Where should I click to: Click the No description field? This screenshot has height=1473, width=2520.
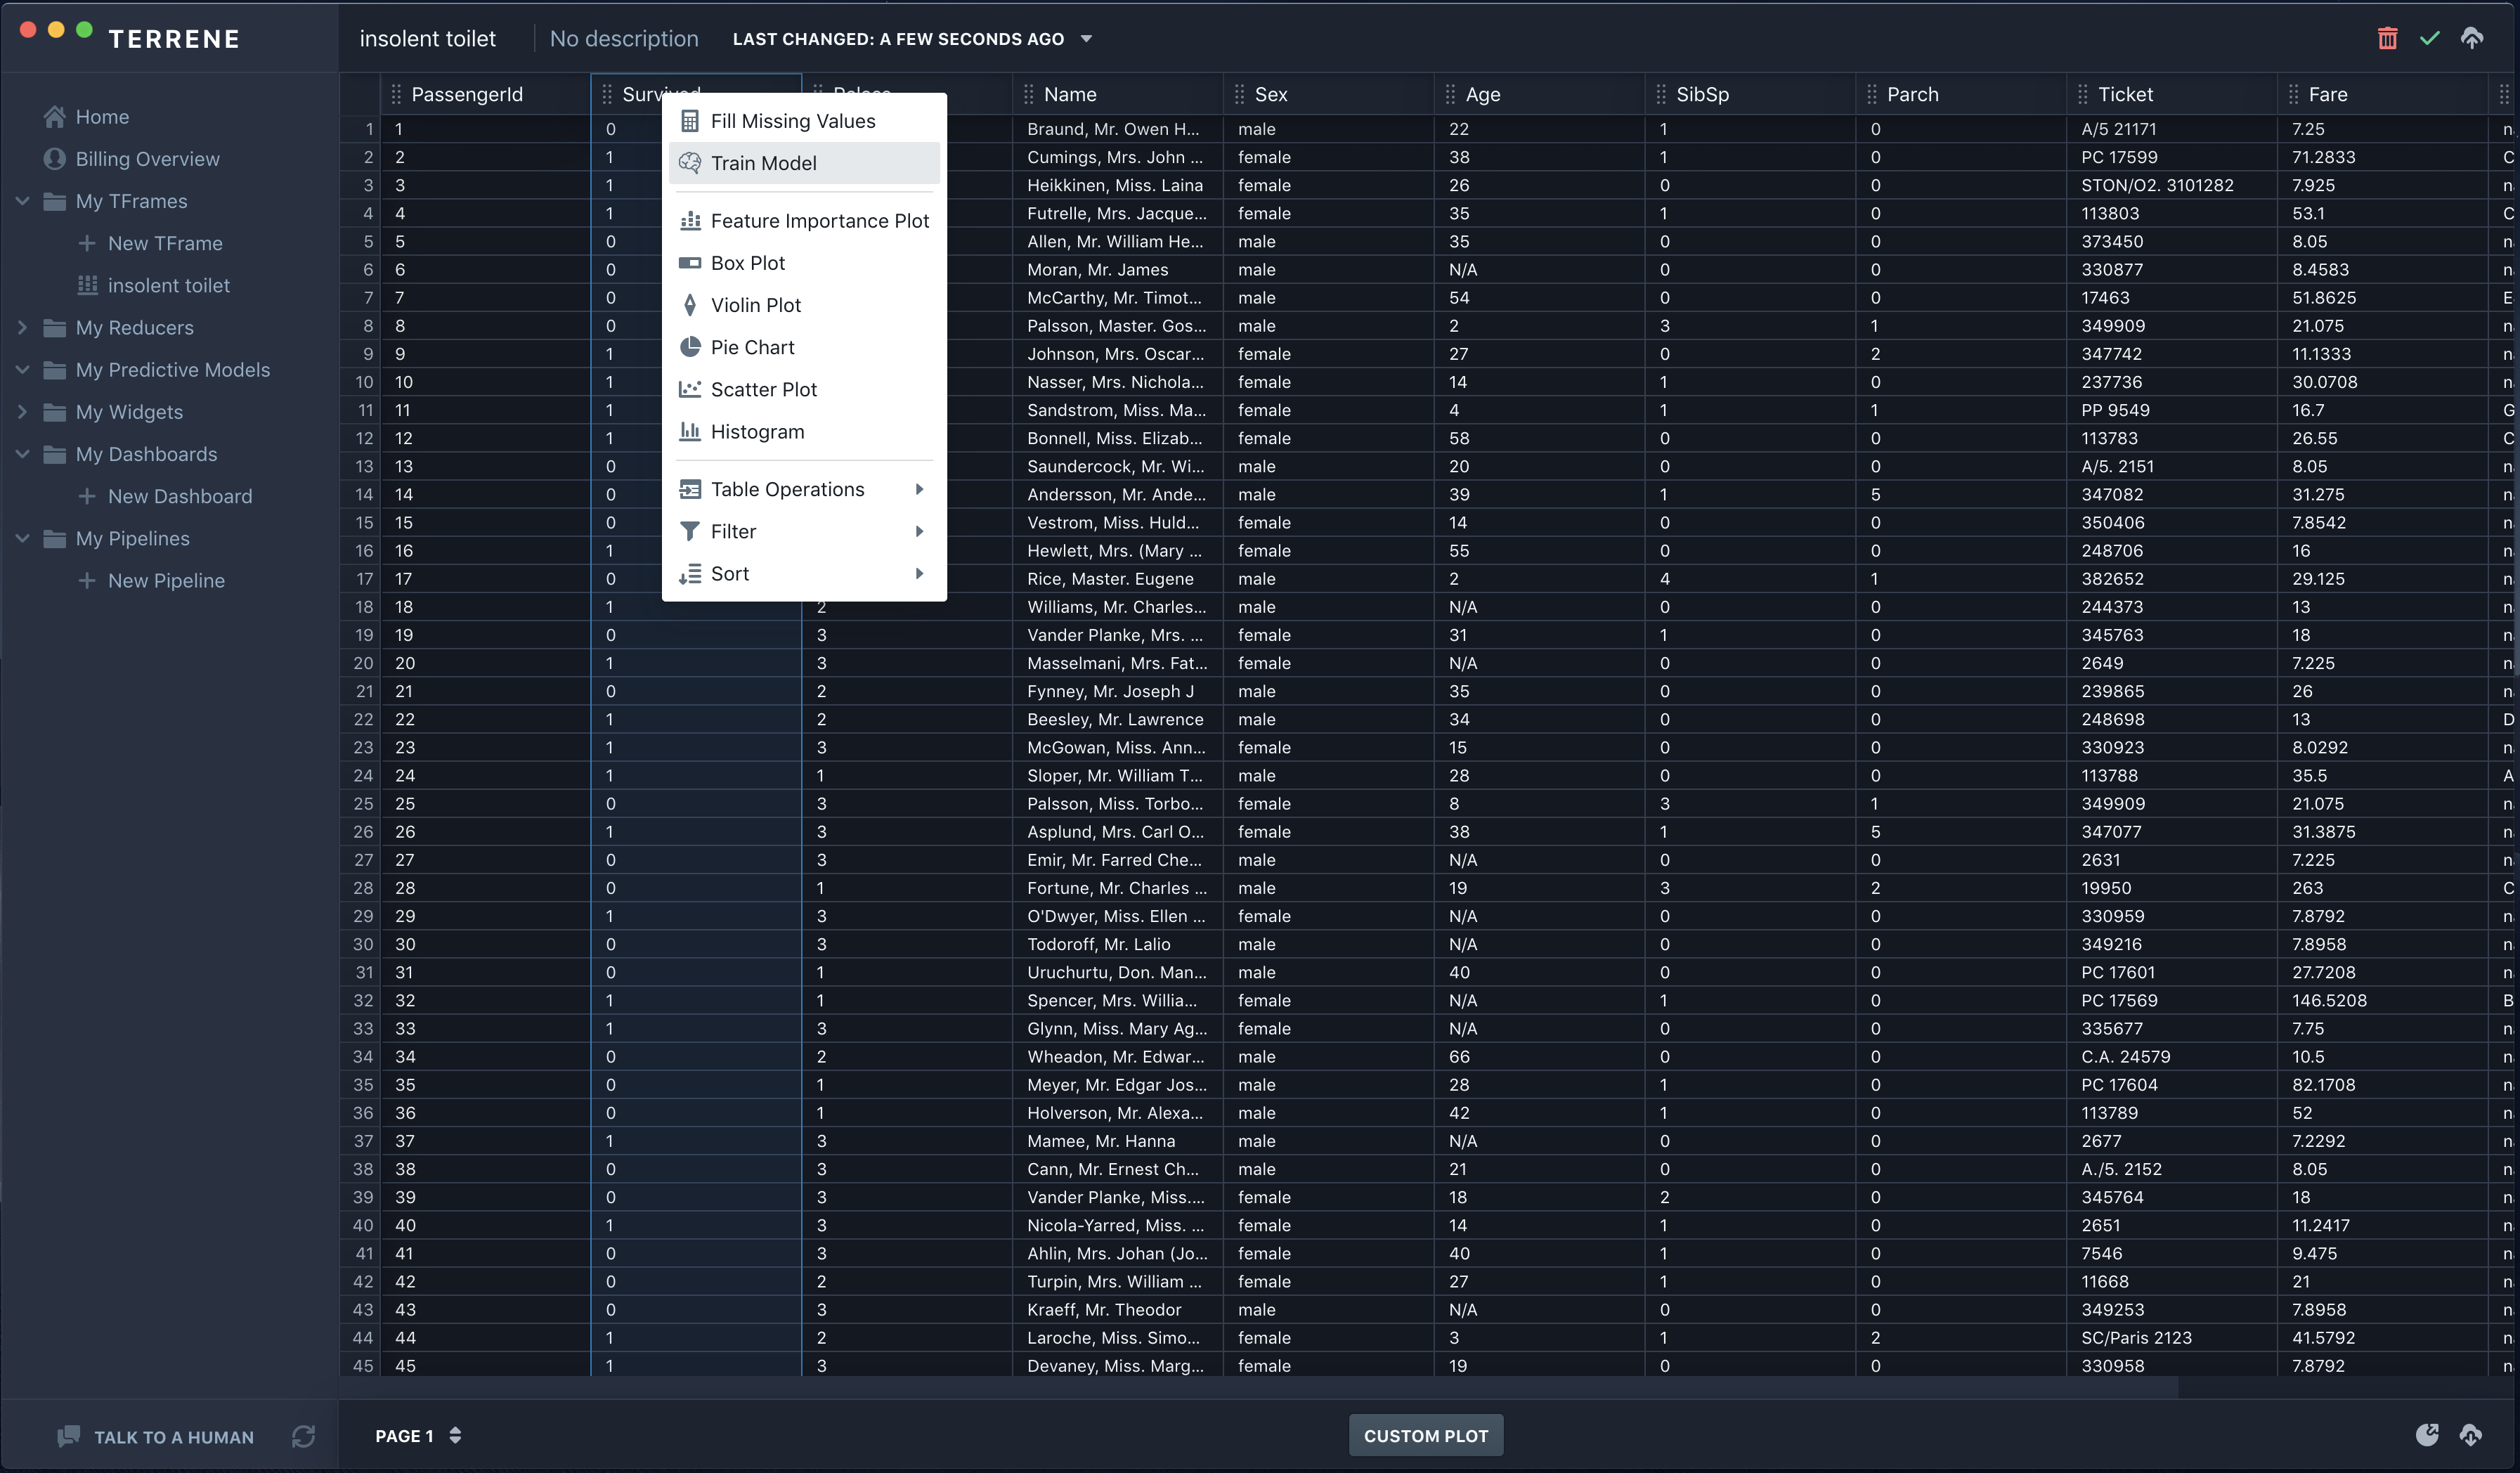pyautogui.click(x=624, y=39)
